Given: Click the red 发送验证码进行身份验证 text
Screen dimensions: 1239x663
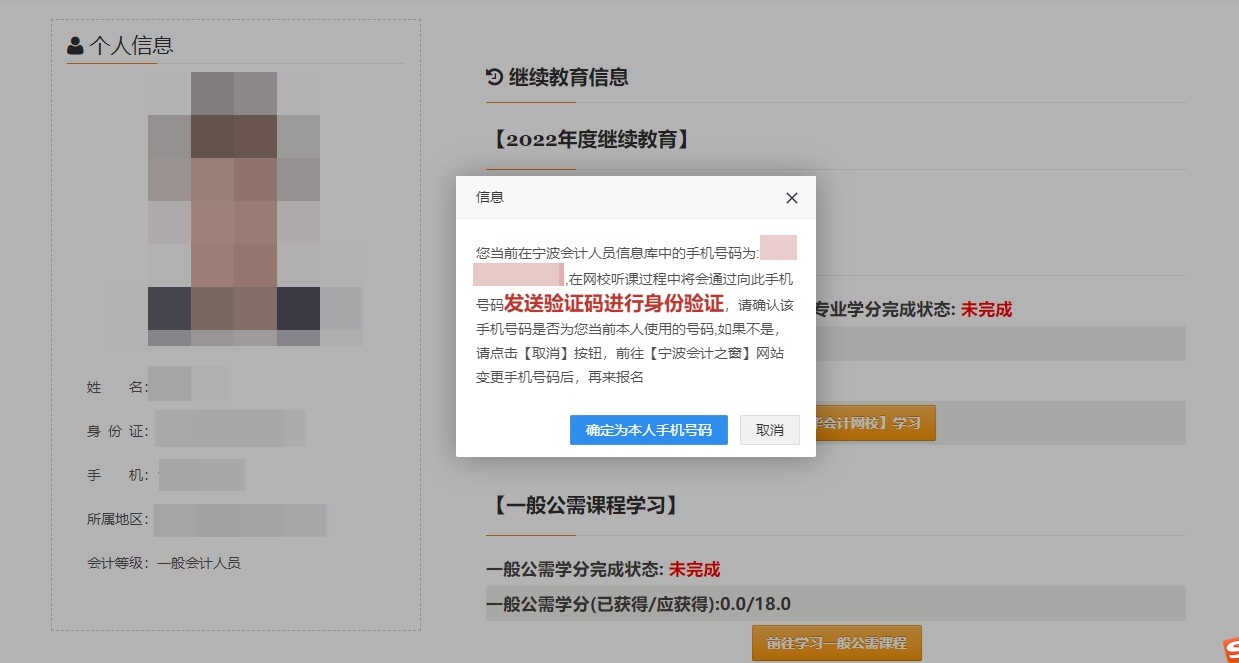Looking at the screenshot, I should click(x=613, y=303).
